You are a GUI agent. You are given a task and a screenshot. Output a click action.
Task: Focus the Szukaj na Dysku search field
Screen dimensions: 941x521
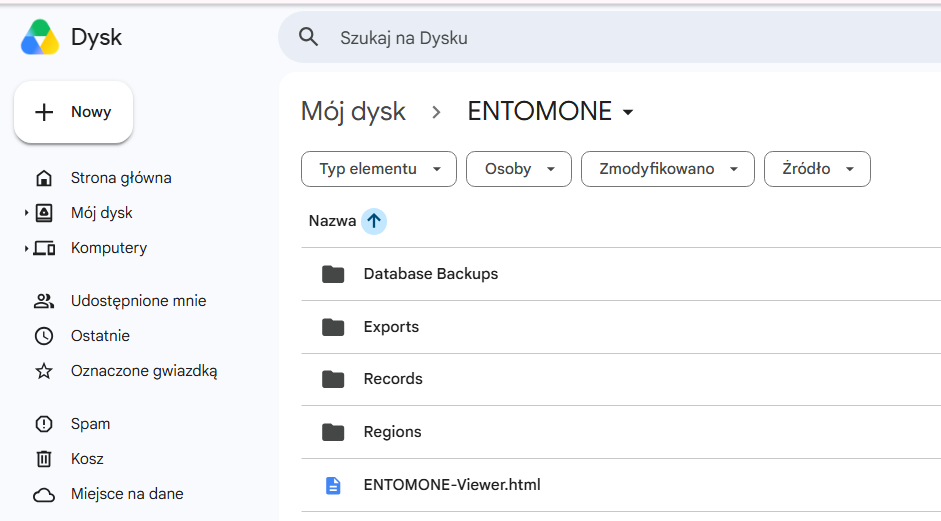click(x=609, y=37)
